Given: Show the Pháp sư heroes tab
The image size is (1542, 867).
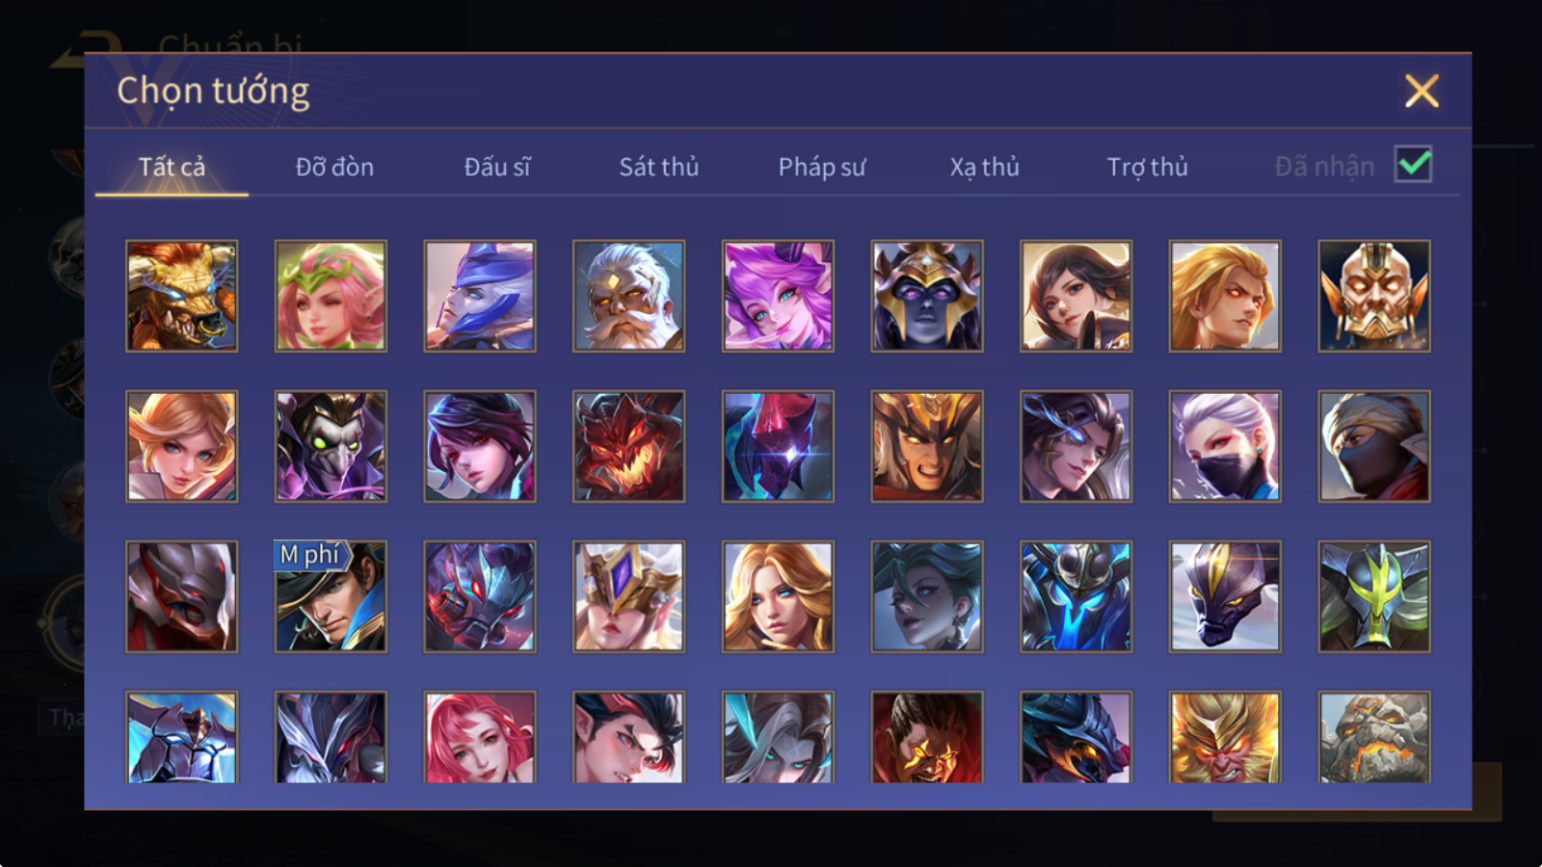Looking at the screenshot, I should (x=822, y=167).
